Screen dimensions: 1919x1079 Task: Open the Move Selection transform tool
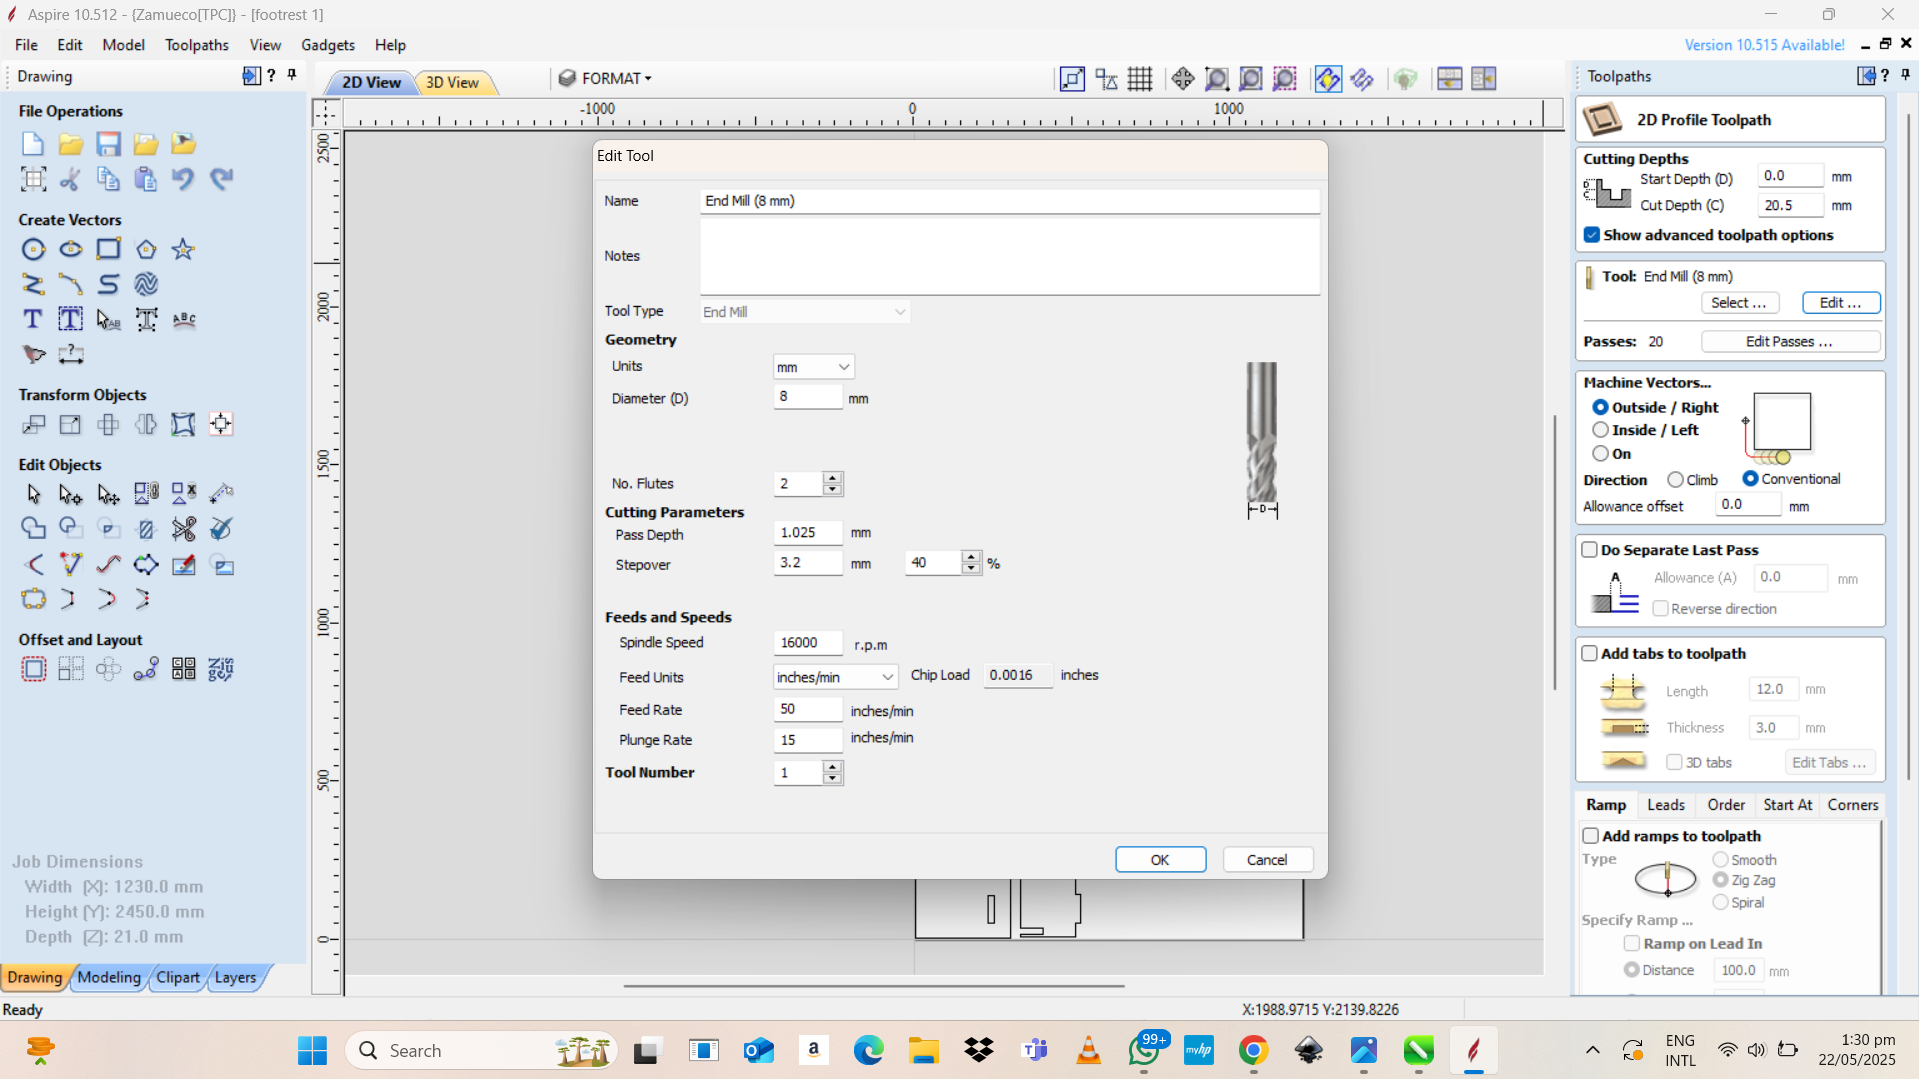(33, 424)
